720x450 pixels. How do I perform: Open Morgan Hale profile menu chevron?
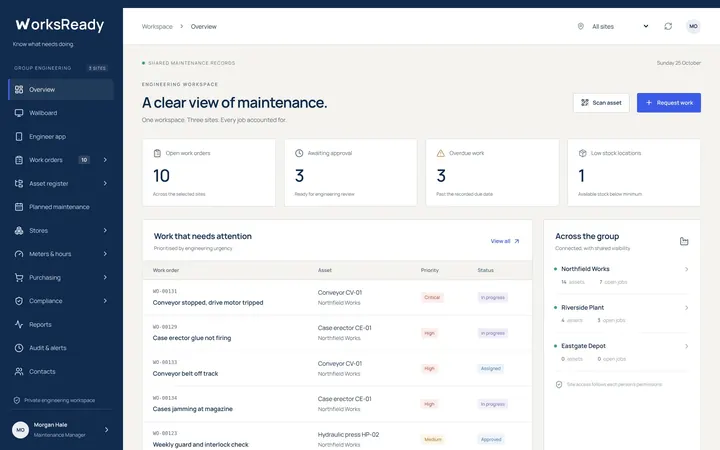107,430
